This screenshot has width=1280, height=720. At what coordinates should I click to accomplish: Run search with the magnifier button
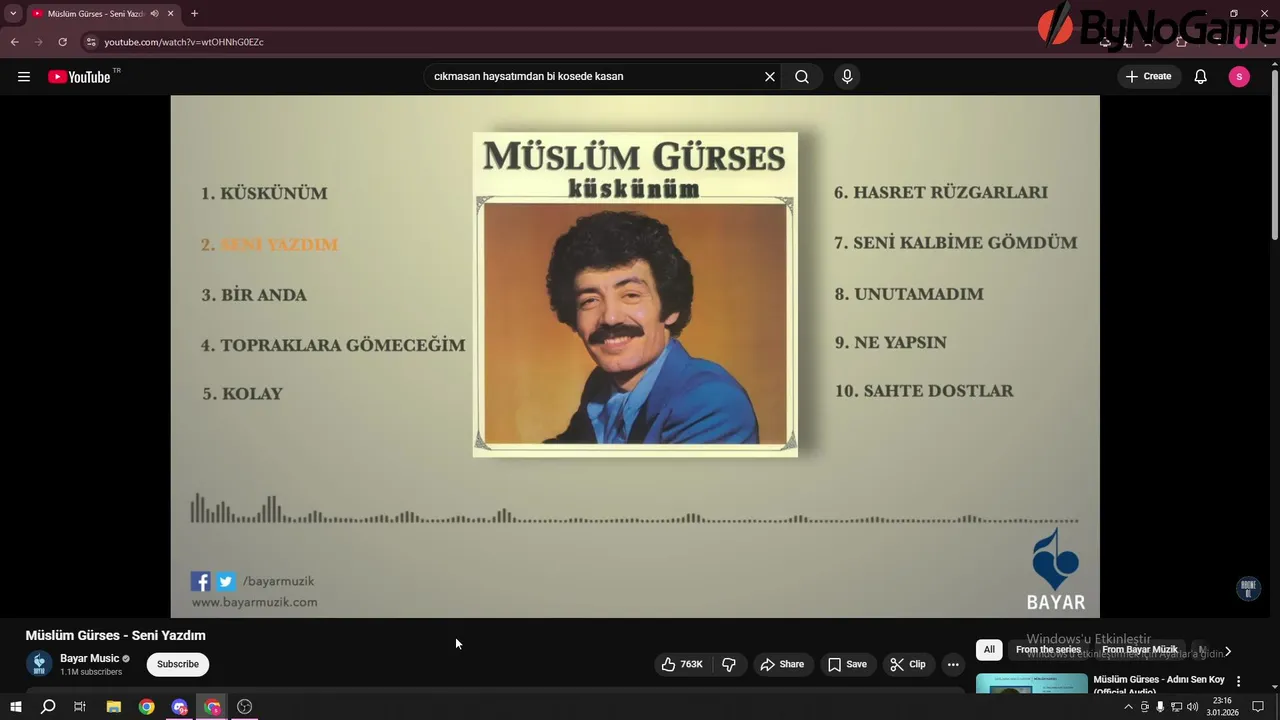point(802,77)
